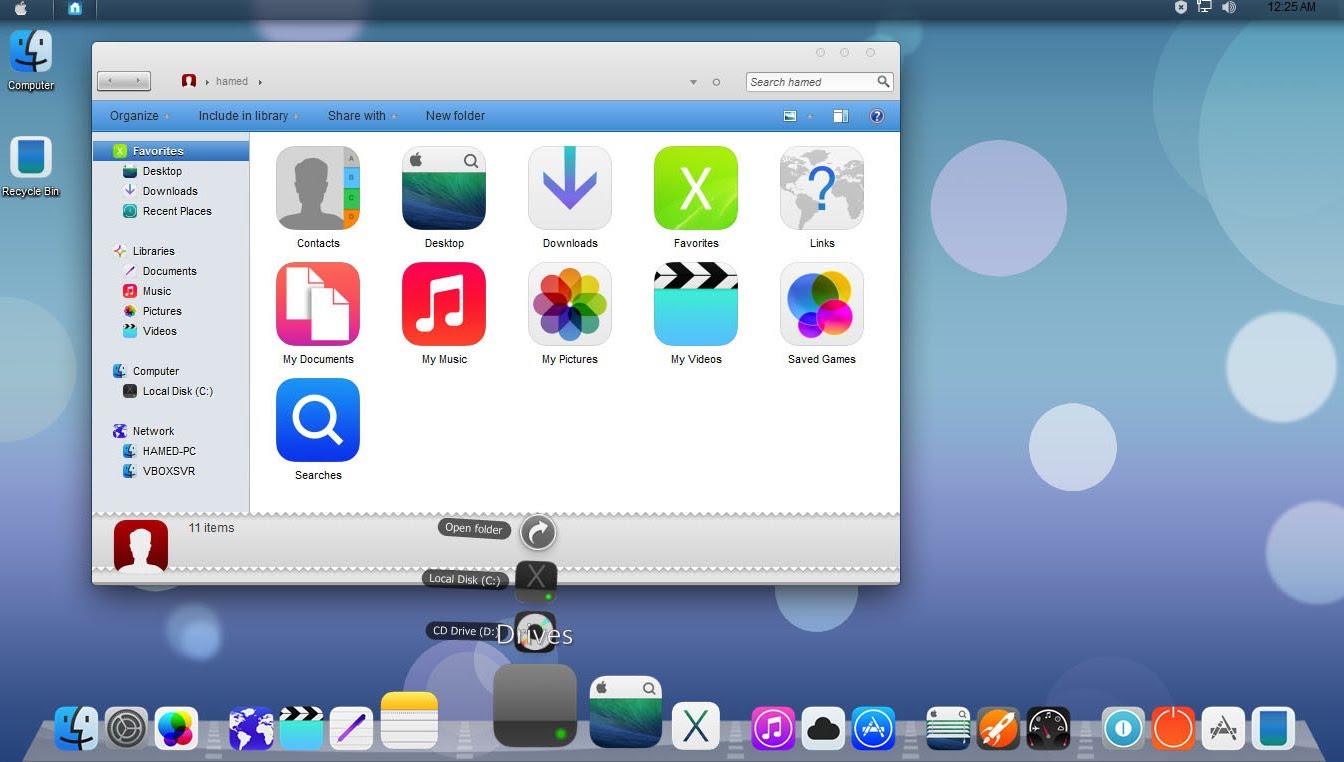Image resolution: width=1344 pixels, height=762 pixels.
Task: Select the My Music folder icon
Action: click(x=443, y=304)
